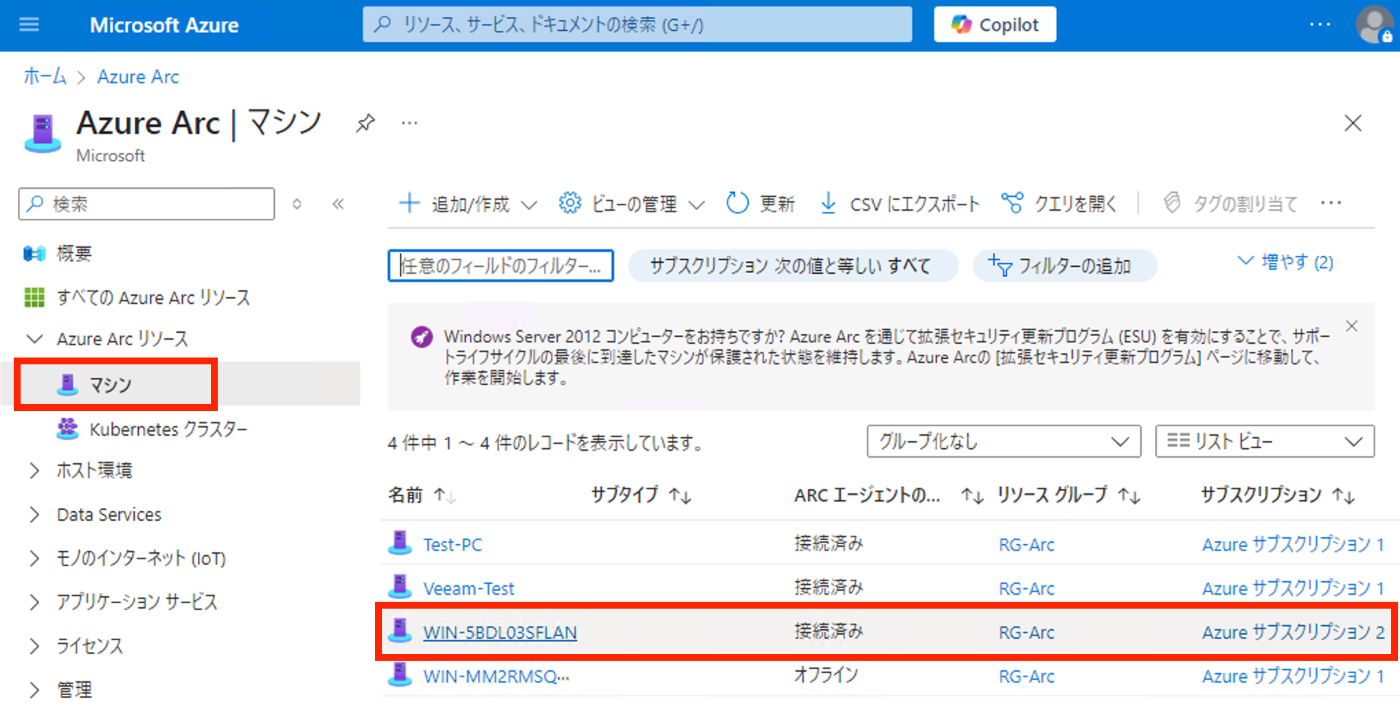The image size is (1400, 715).
Task: Open page ellipsis next to pin icon
Action: click(x=409, y=124)
